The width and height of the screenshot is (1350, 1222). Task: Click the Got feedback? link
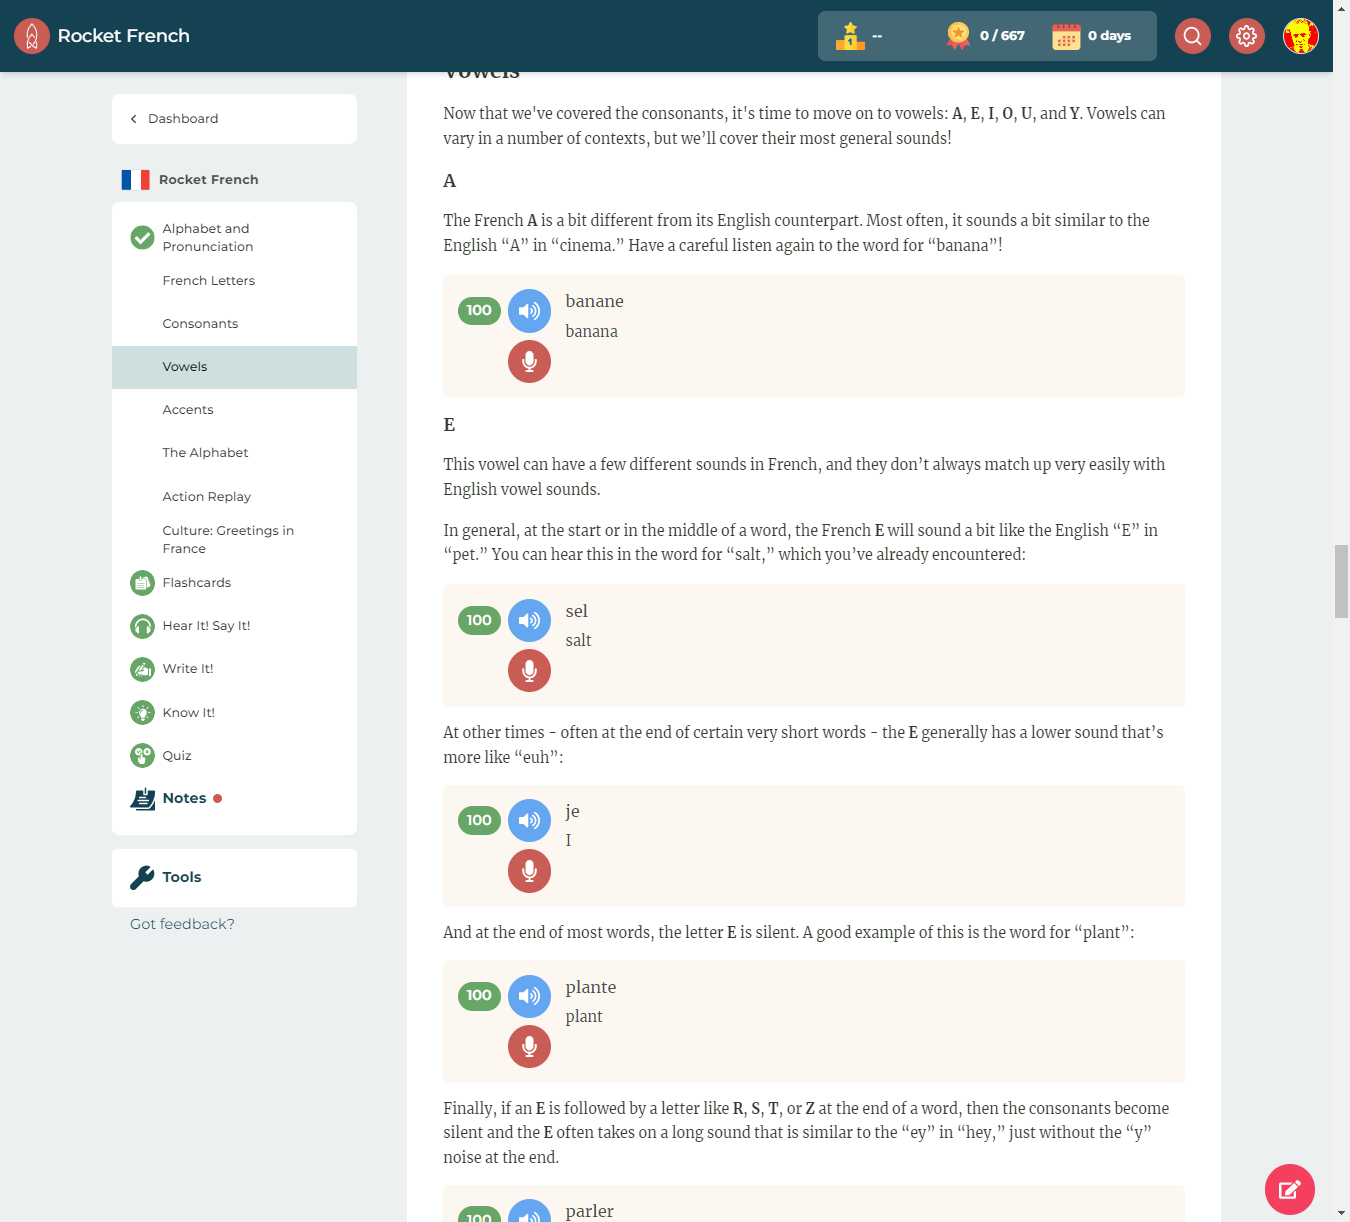[182, 924]
